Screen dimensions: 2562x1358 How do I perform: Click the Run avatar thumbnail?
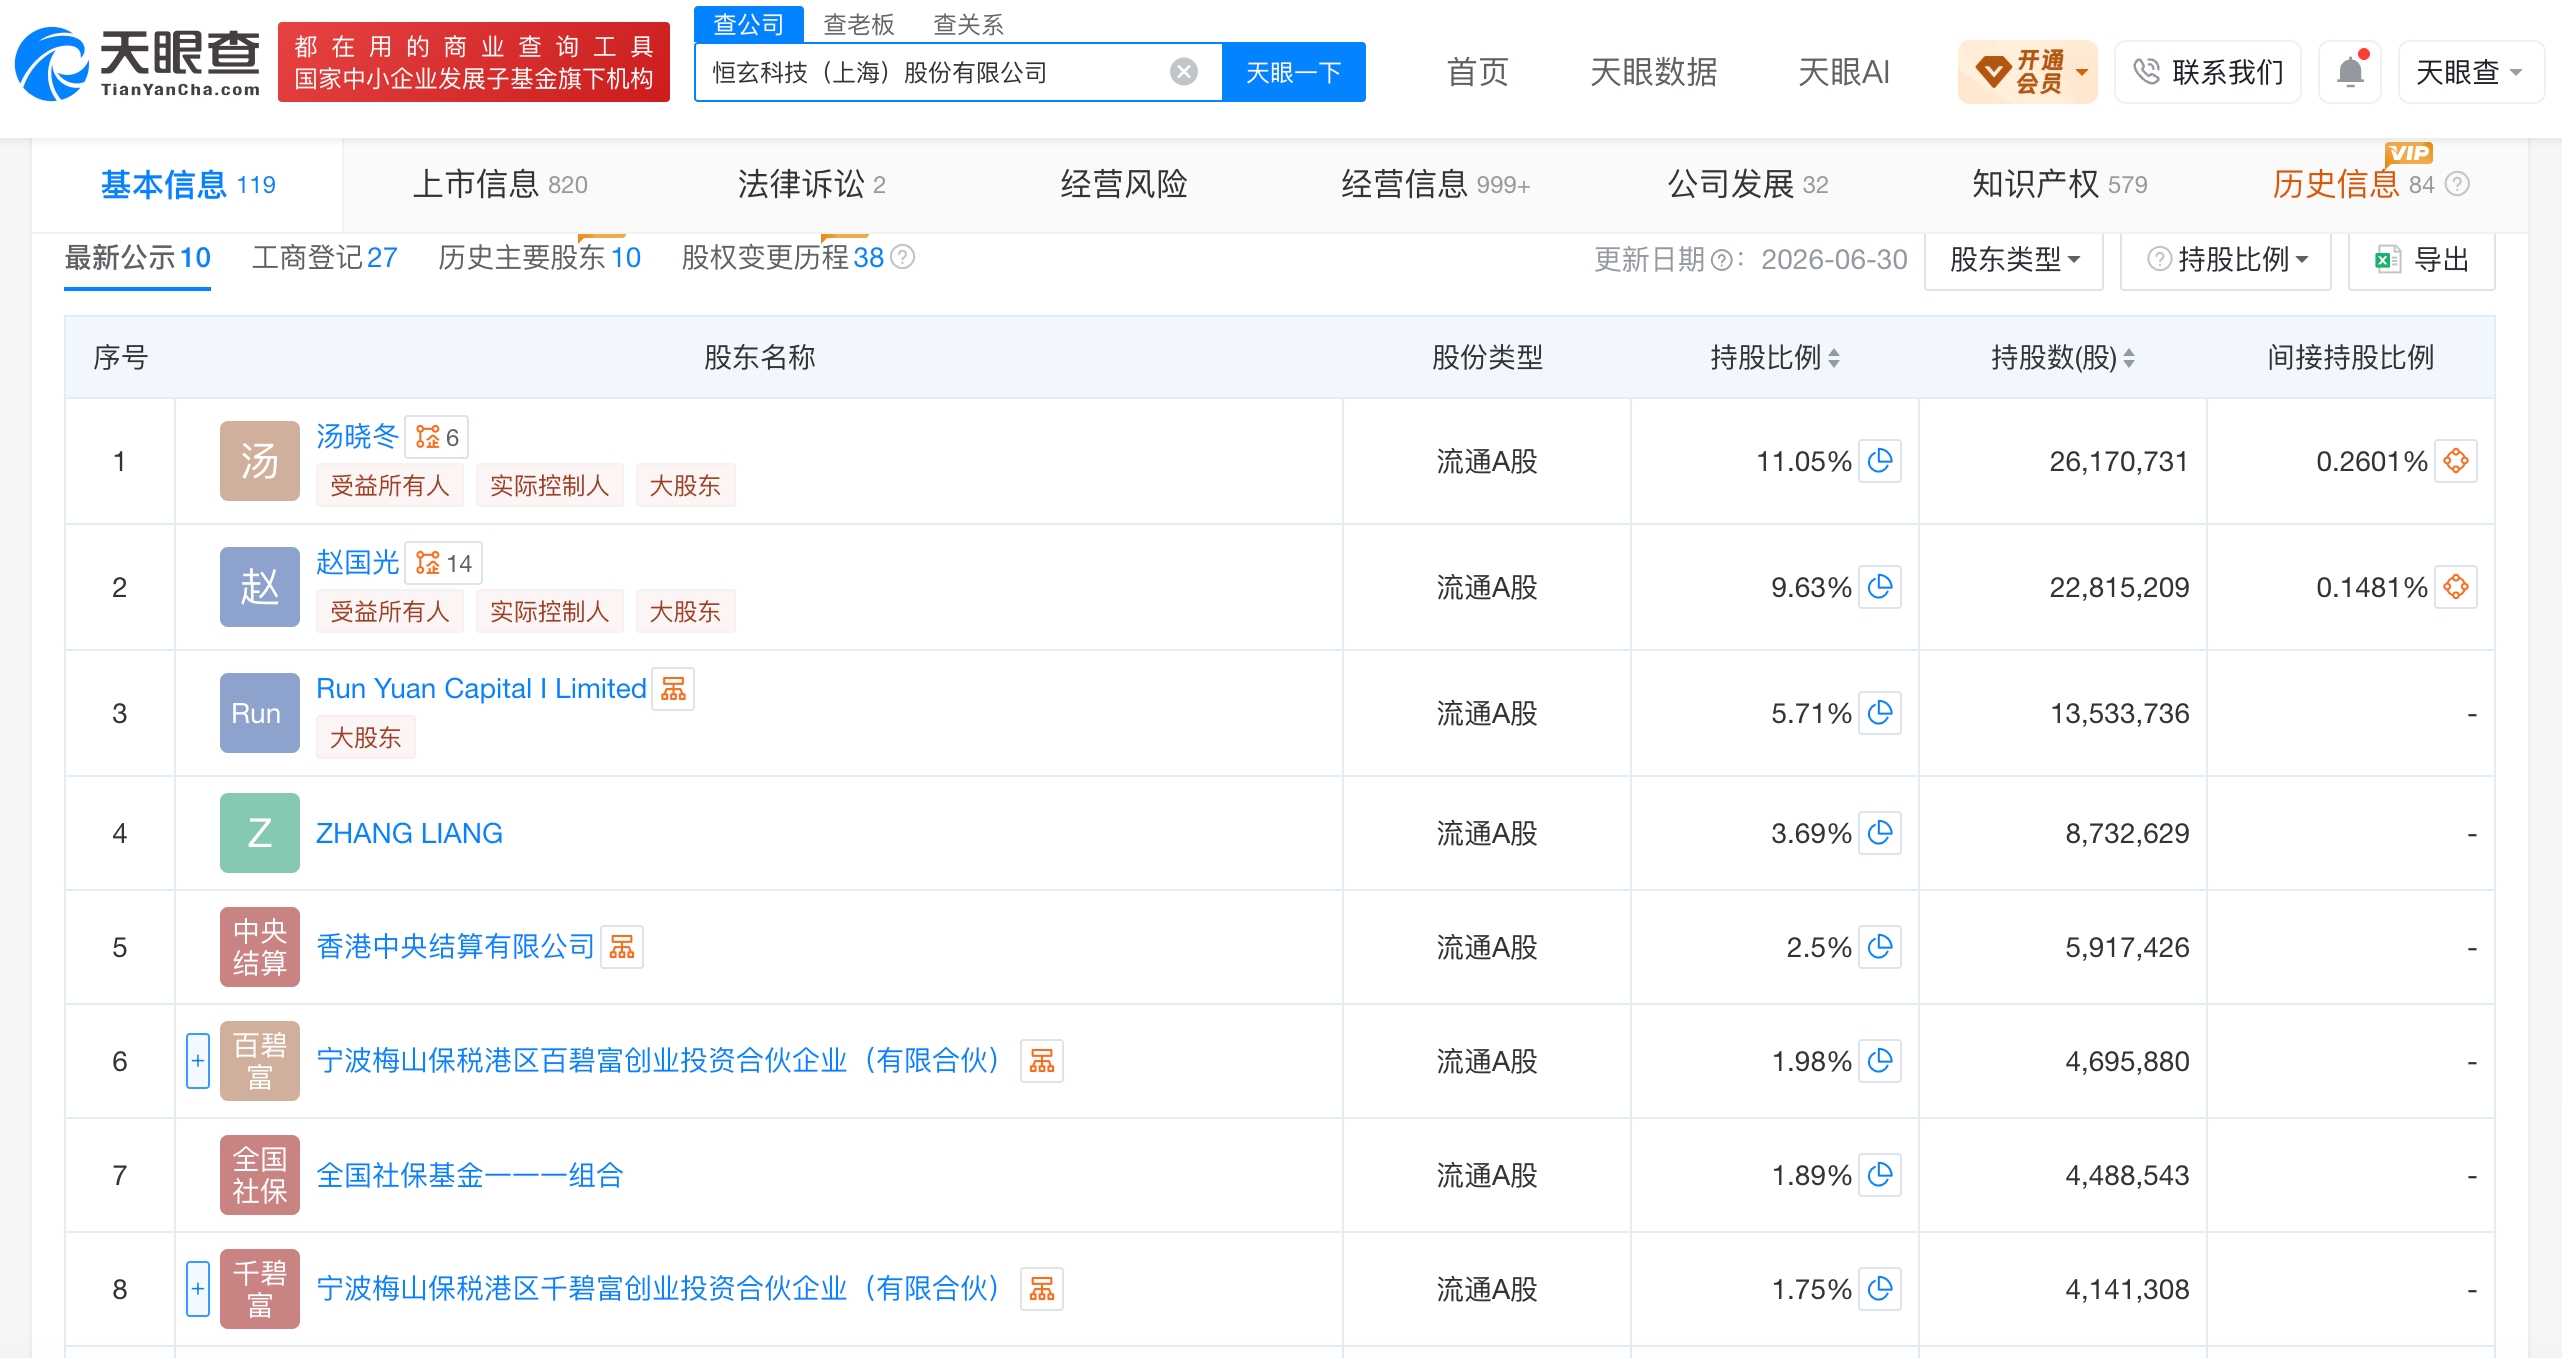tap(260, 713)
